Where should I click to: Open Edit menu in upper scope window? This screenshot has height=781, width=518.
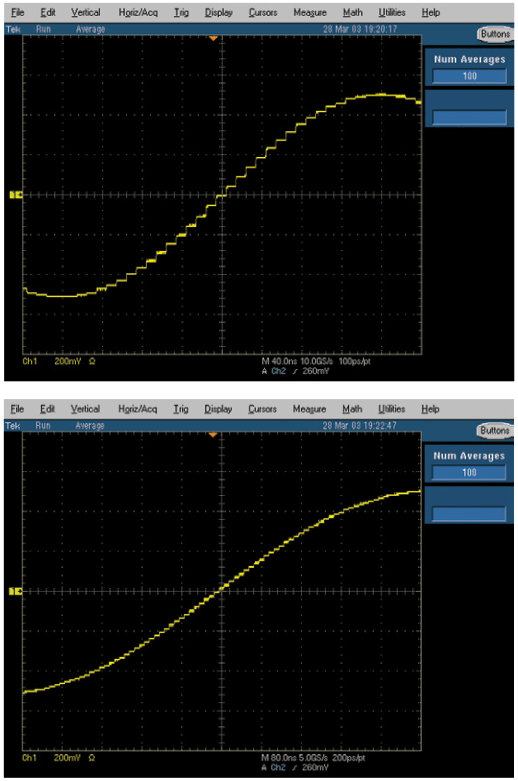48,12
